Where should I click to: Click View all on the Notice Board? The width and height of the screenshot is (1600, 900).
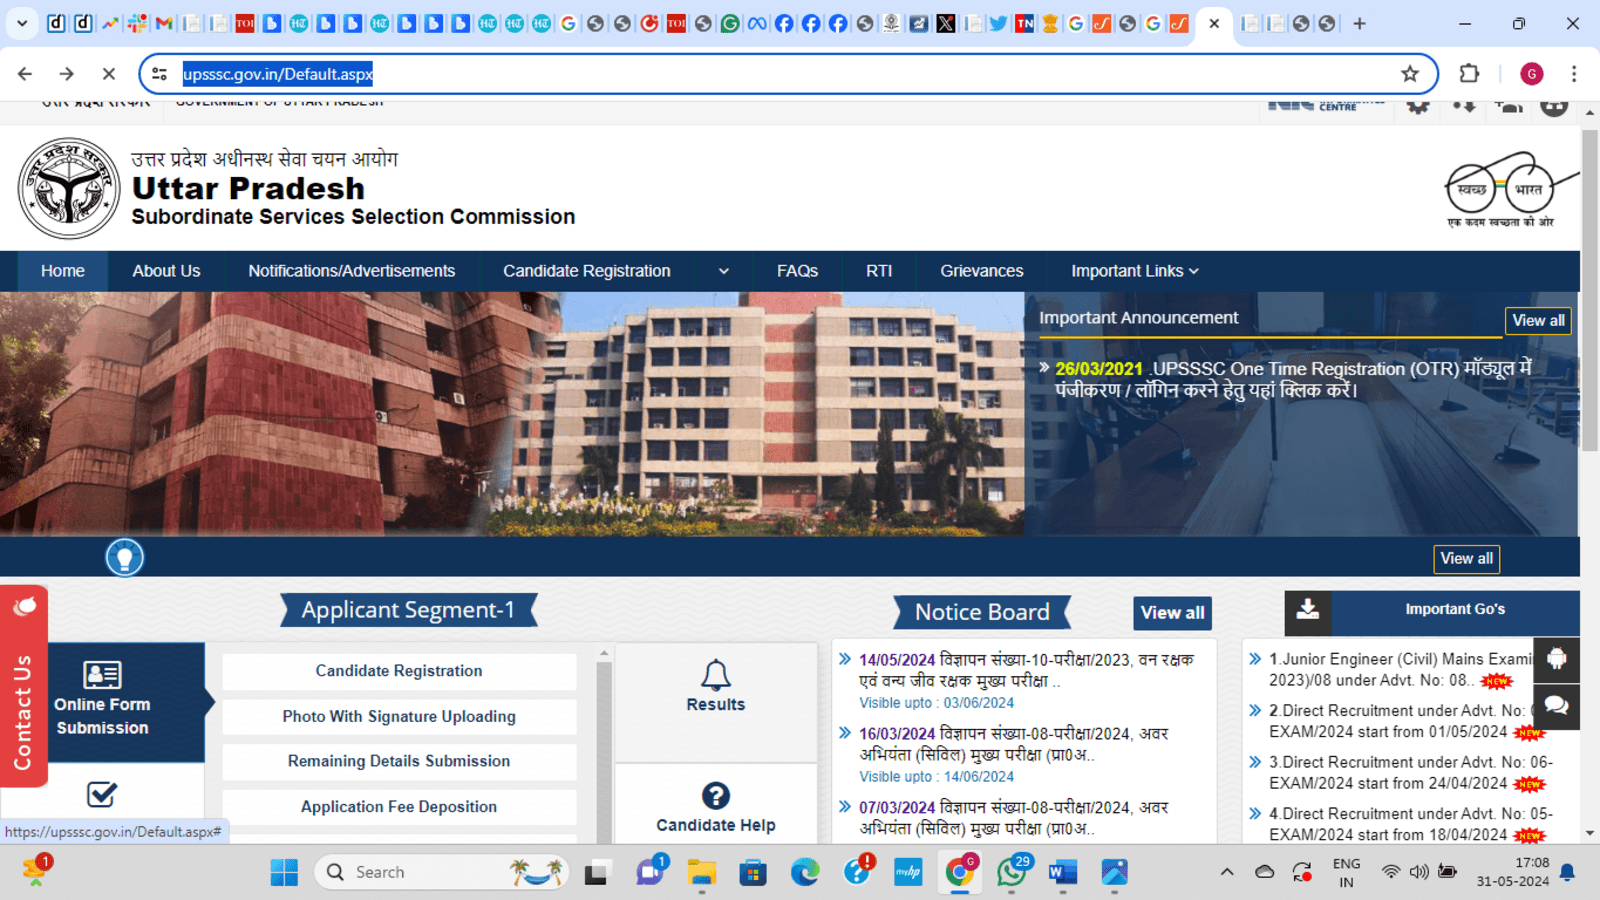coord(1172,613)
